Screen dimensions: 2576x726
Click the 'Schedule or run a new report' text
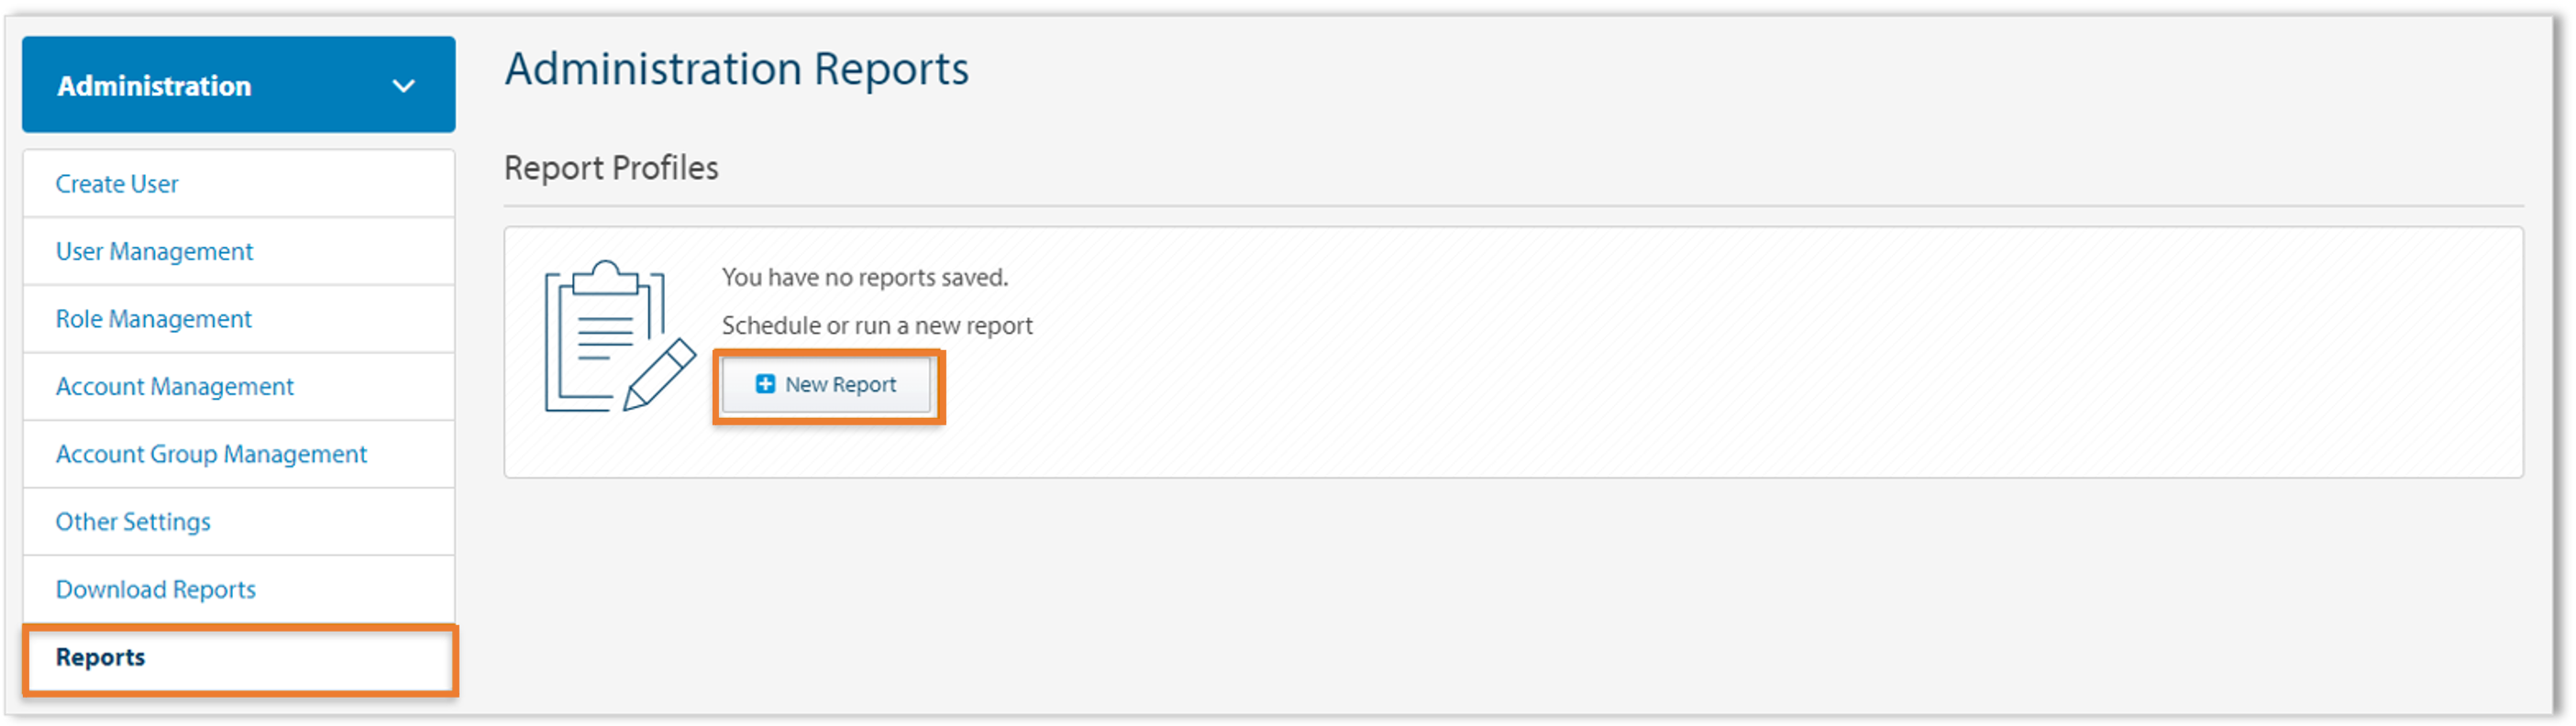(877, 325)
